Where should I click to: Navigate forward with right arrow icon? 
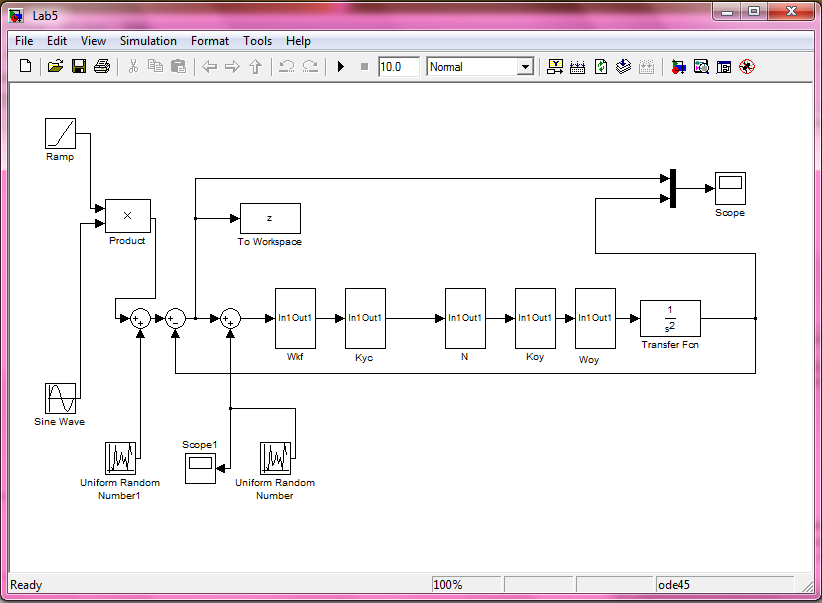click(232, 67)
